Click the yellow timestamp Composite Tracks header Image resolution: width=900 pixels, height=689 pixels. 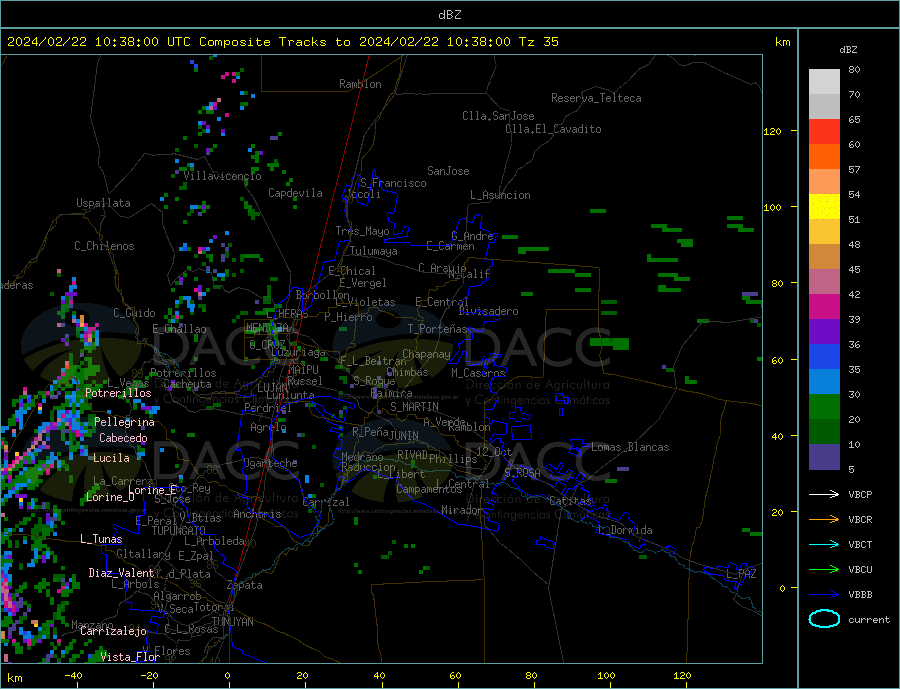click(282, 41)
